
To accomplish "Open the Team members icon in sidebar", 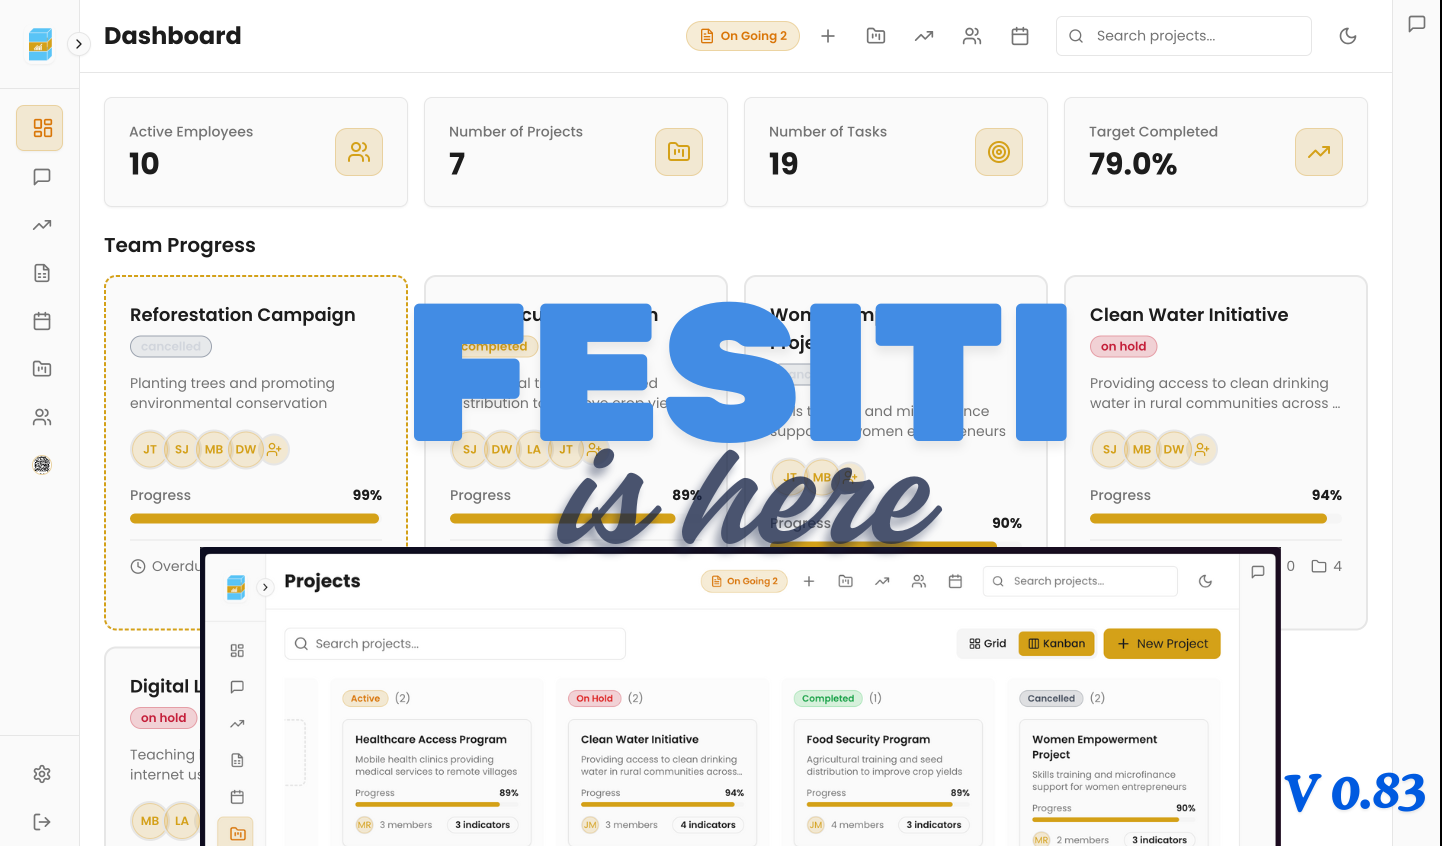I will pos(41,417).
